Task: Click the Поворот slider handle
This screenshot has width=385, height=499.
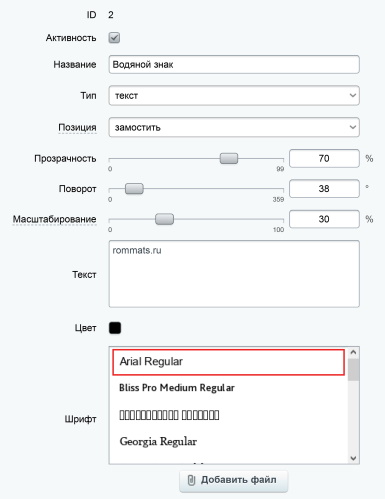Action: pos(134,189)
